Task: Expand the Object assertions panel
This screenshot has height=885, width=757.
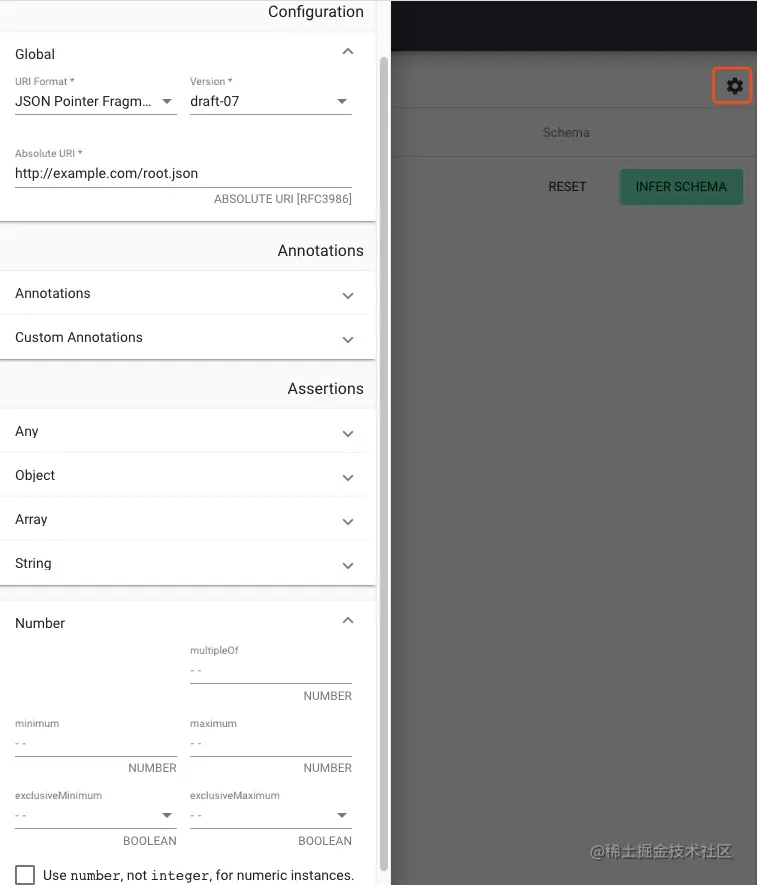Action: (x=185, y=476)
